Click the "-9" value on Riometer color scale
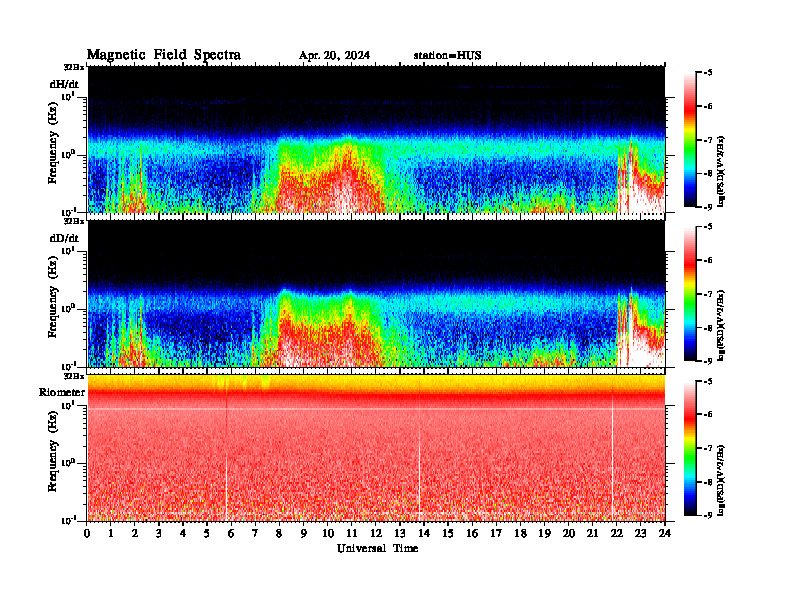792x612 pixels. point(708,516)
